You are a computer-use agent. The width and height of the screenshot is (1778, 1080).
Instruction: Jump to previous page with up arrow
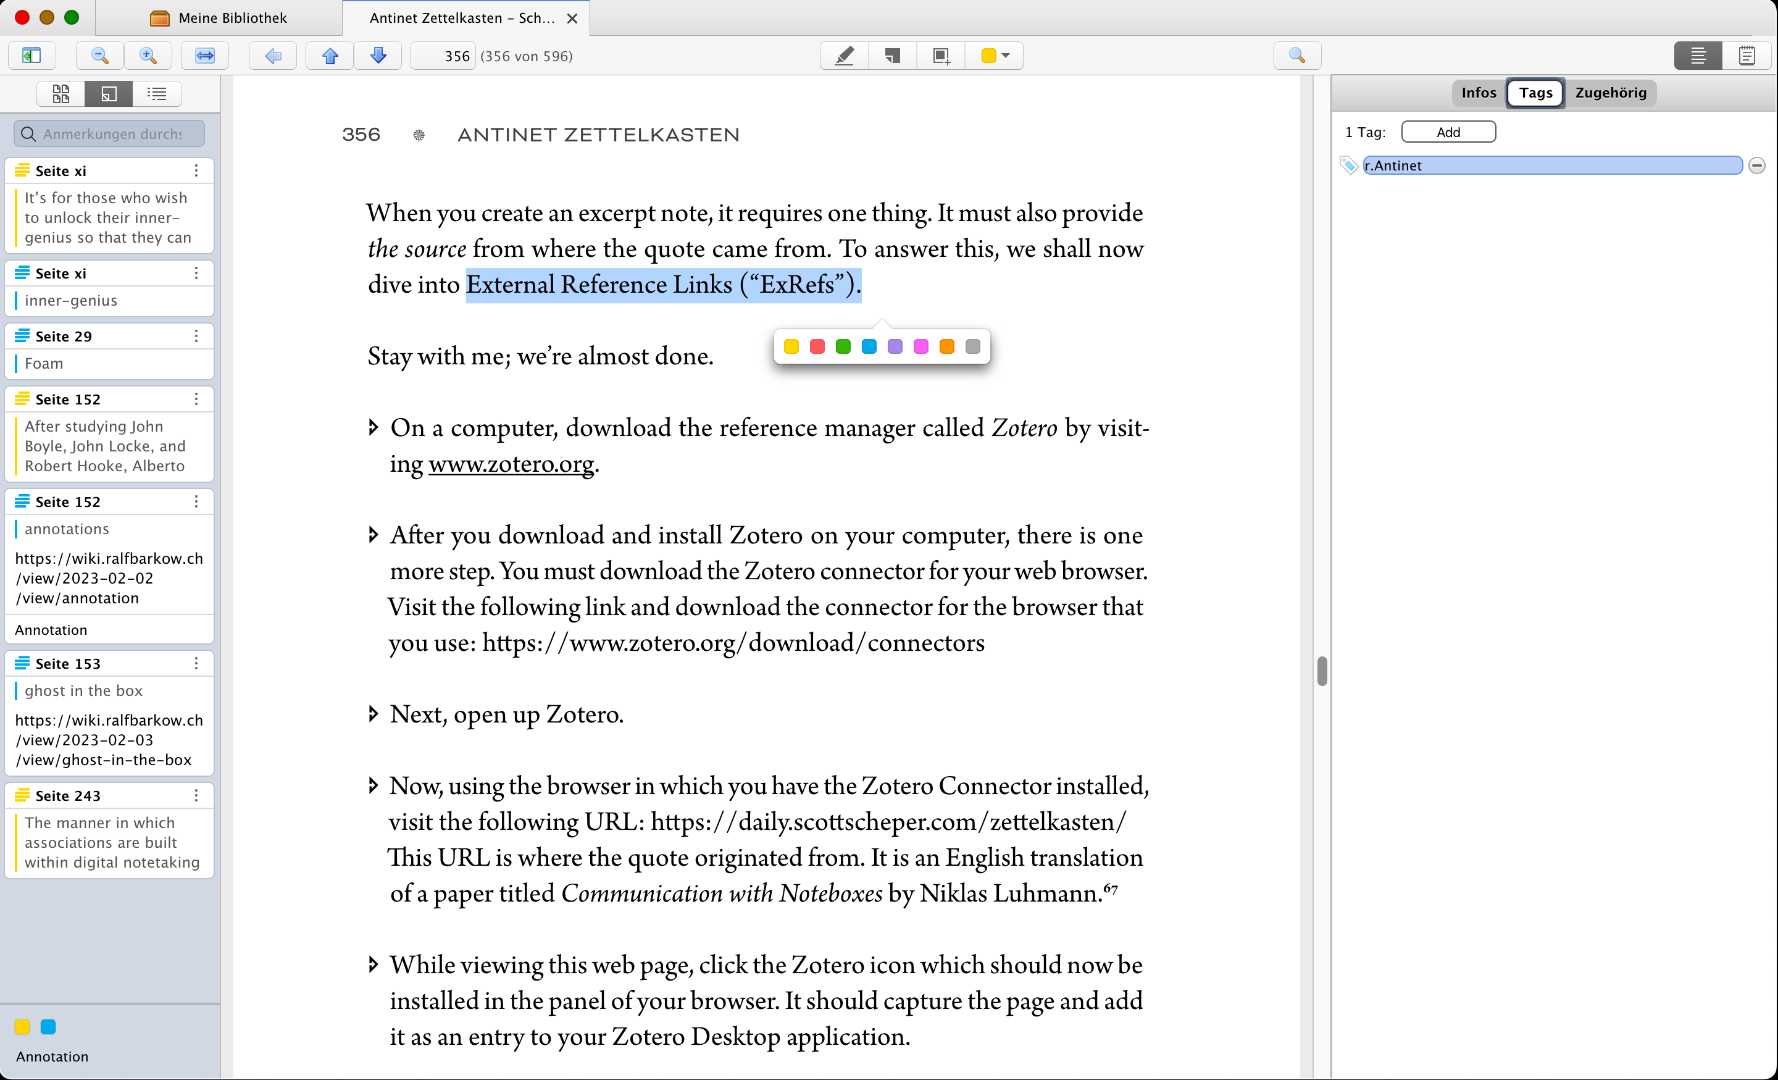pyautogui.click(x=330, y=56)
